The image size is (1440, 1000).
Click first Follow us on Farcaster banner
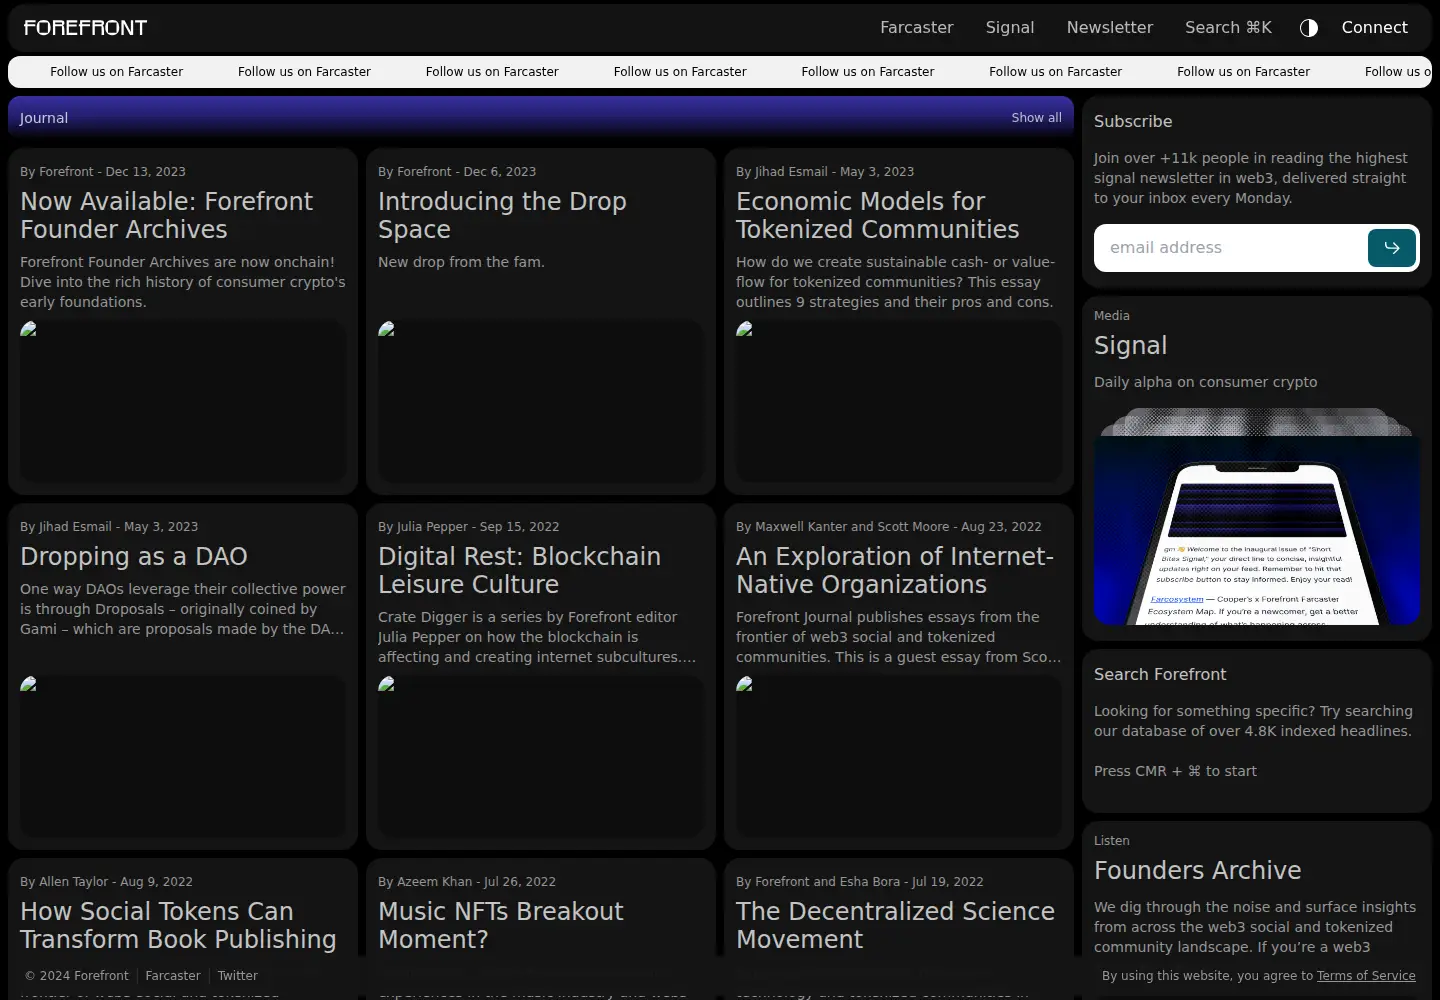[x=116, y=72]
